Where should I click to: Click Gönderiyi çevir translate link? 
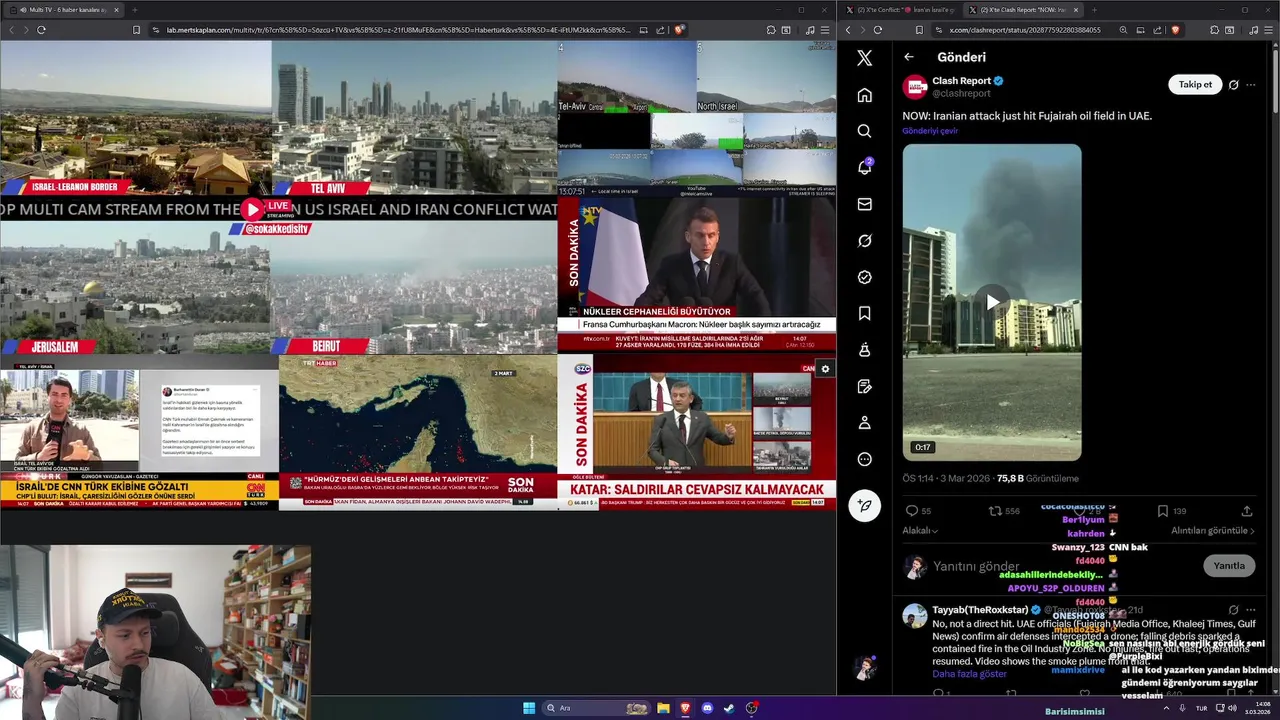click(930, 131)
